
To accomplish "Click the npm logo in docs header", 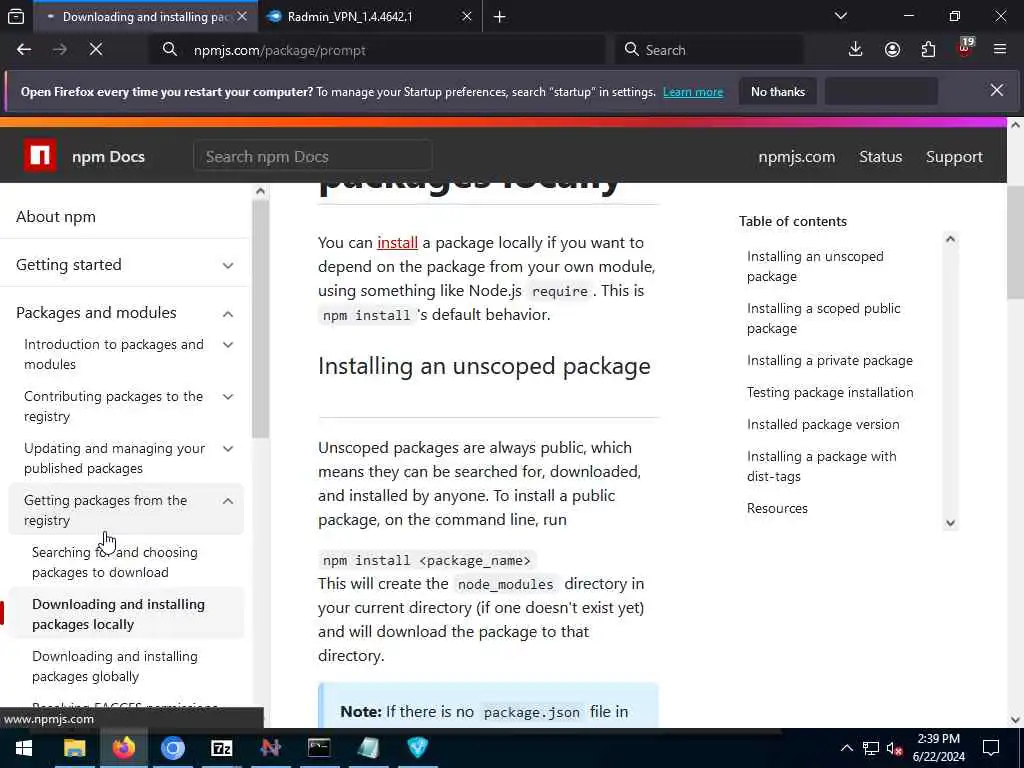I will pyautogui.click(x=40, y=156).
